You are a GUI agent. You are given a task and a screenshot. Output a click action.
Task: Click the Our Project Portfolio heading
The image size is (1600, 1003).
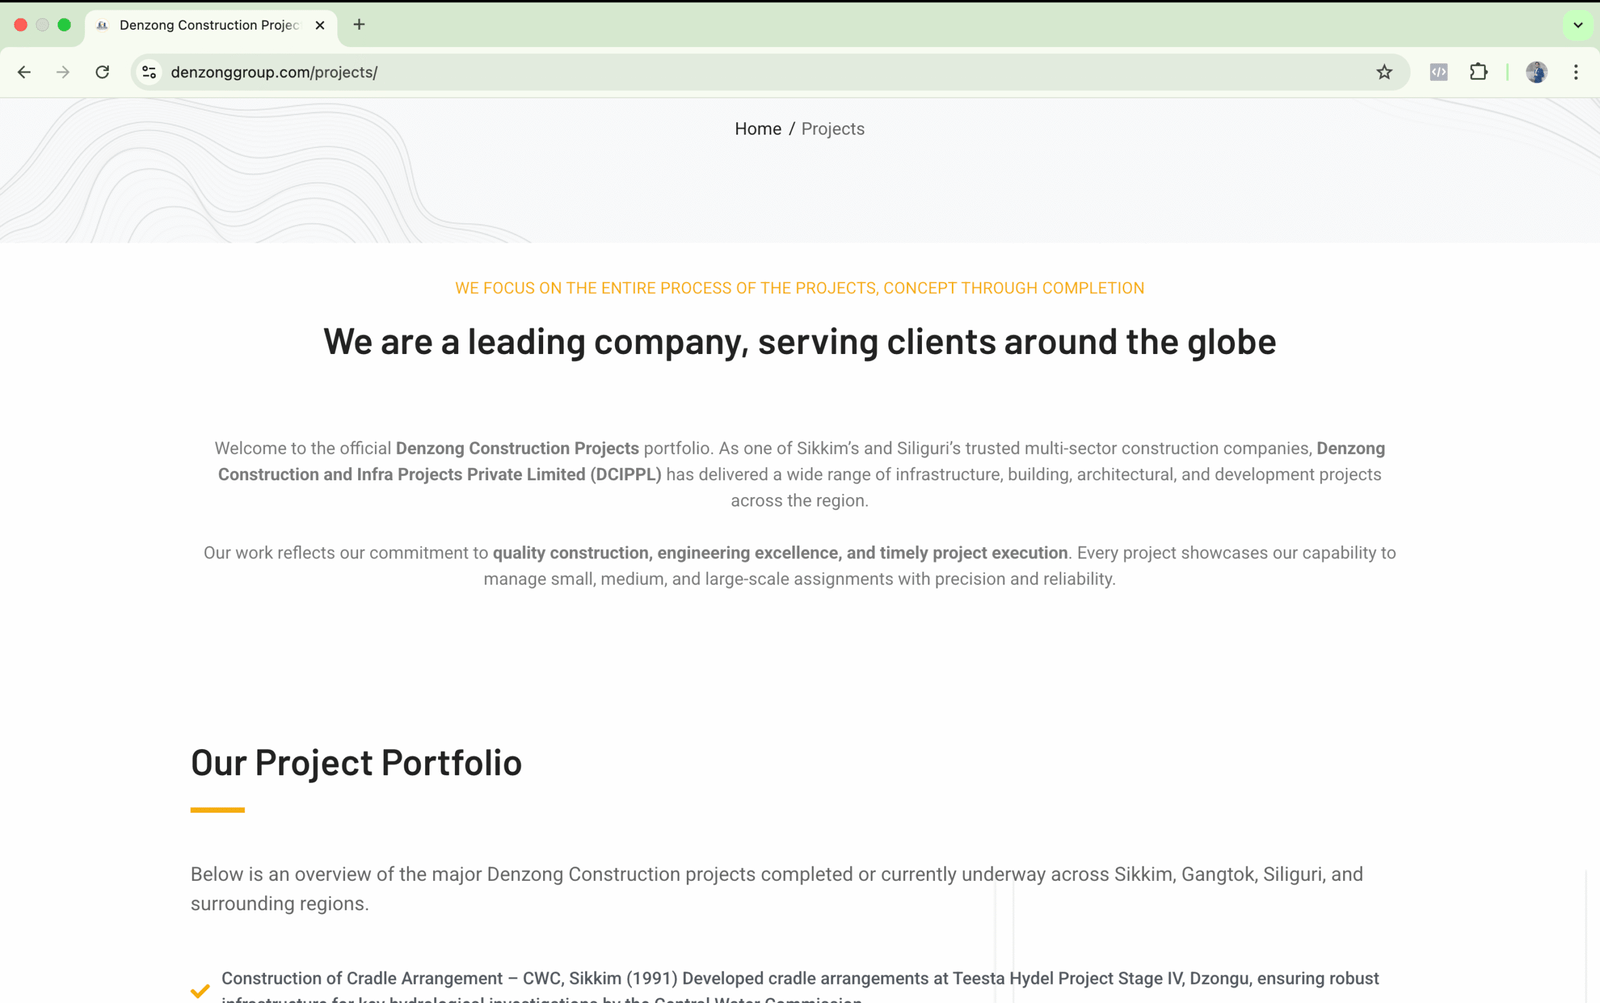click(x=356, y=762)
